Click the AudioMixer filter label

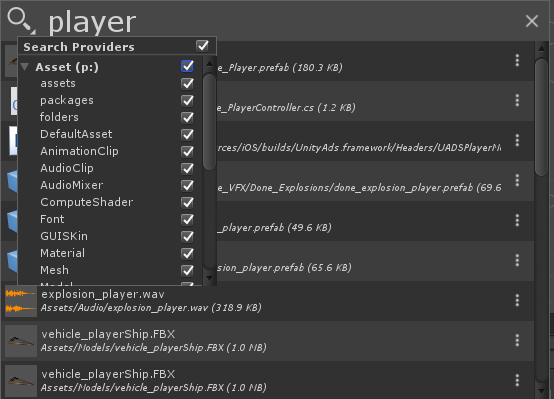click(x=72, y=185)
